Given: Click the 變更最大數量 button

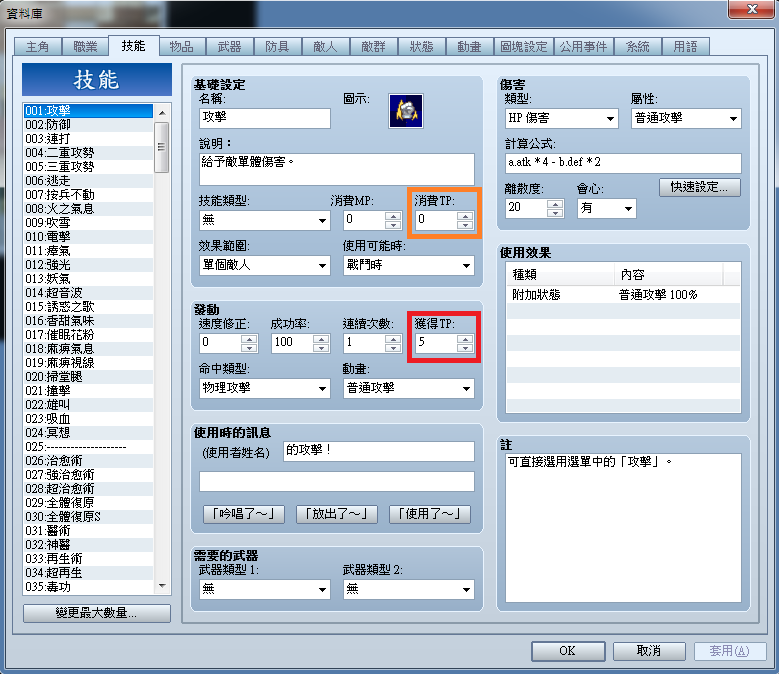Looking at the screenshot, I should [97, 613].
